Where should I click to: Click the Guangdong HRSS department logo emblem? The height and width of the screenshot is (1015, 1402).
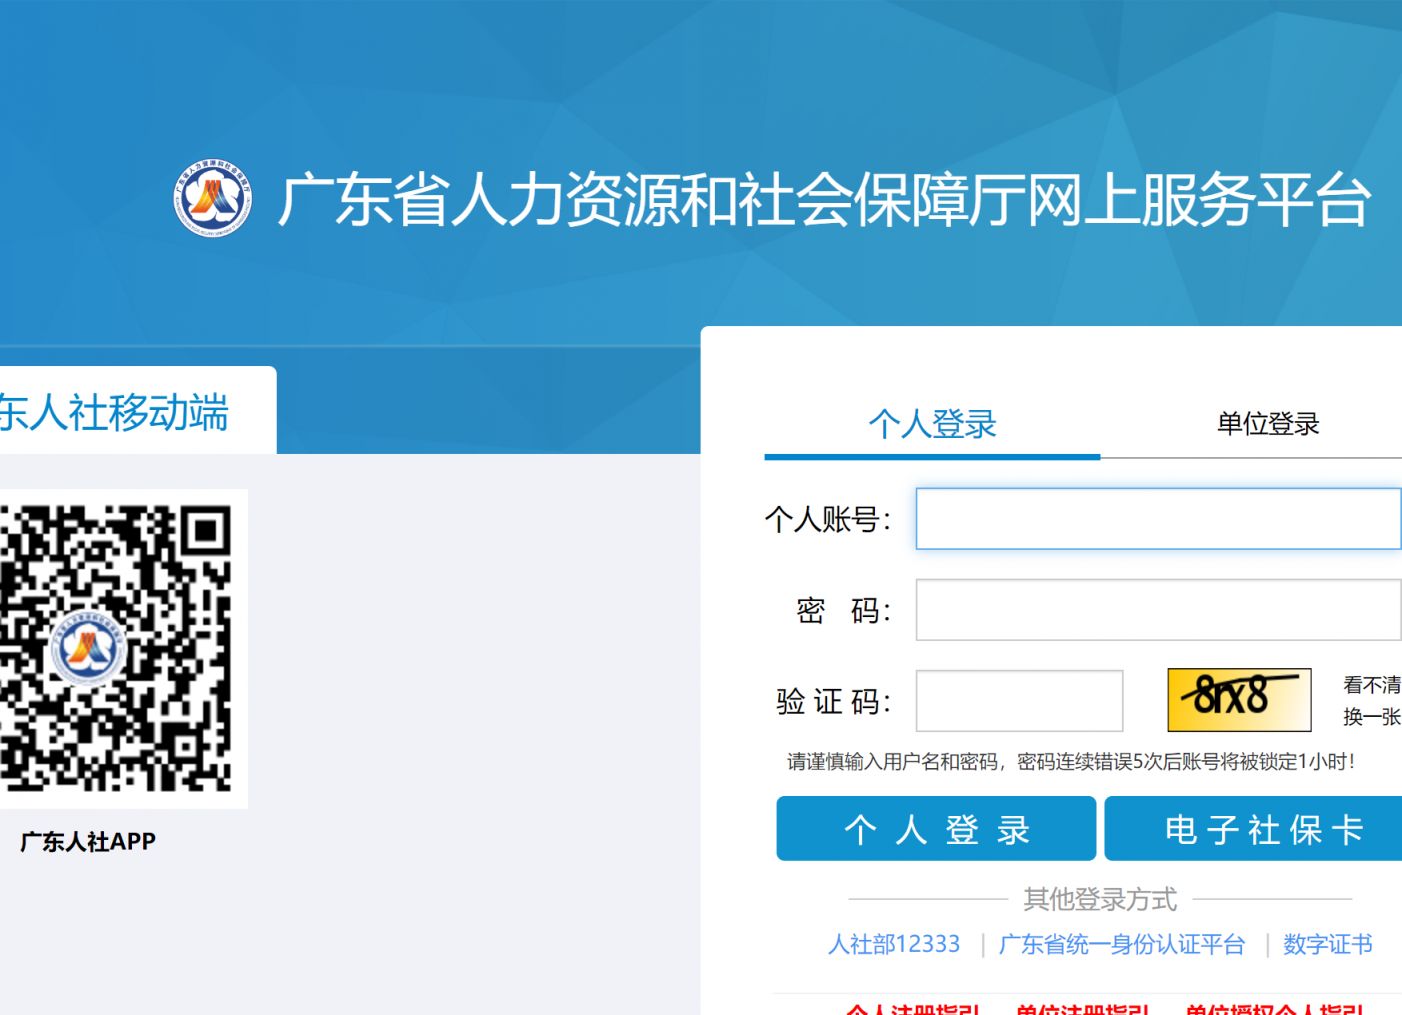point(211,198)
